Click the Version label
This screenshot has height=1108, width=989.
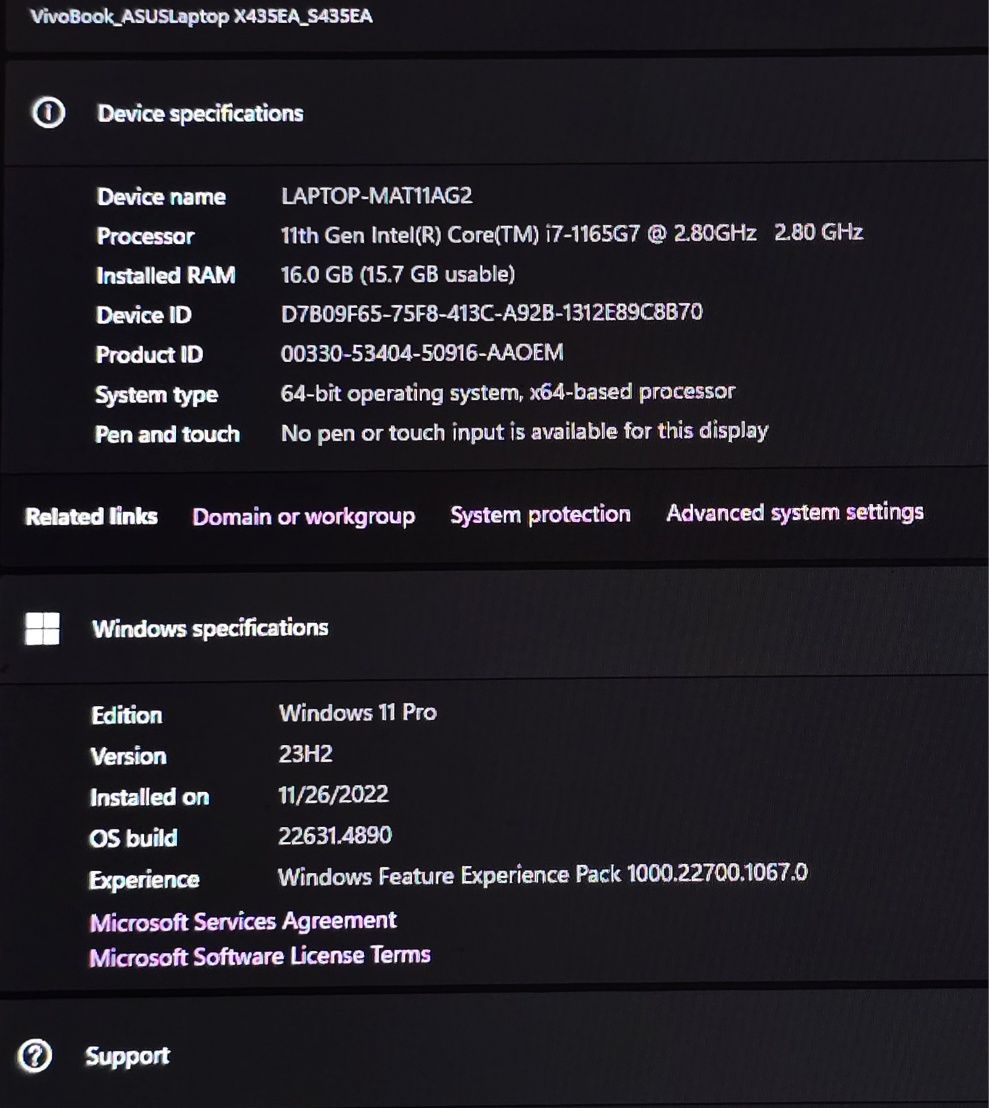click(x=128, y=756)
